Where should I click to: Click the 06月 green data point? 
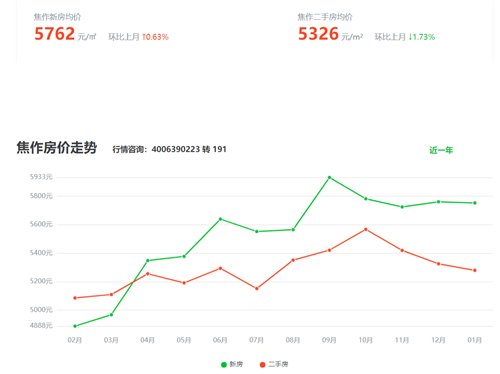tap(220, 219)
